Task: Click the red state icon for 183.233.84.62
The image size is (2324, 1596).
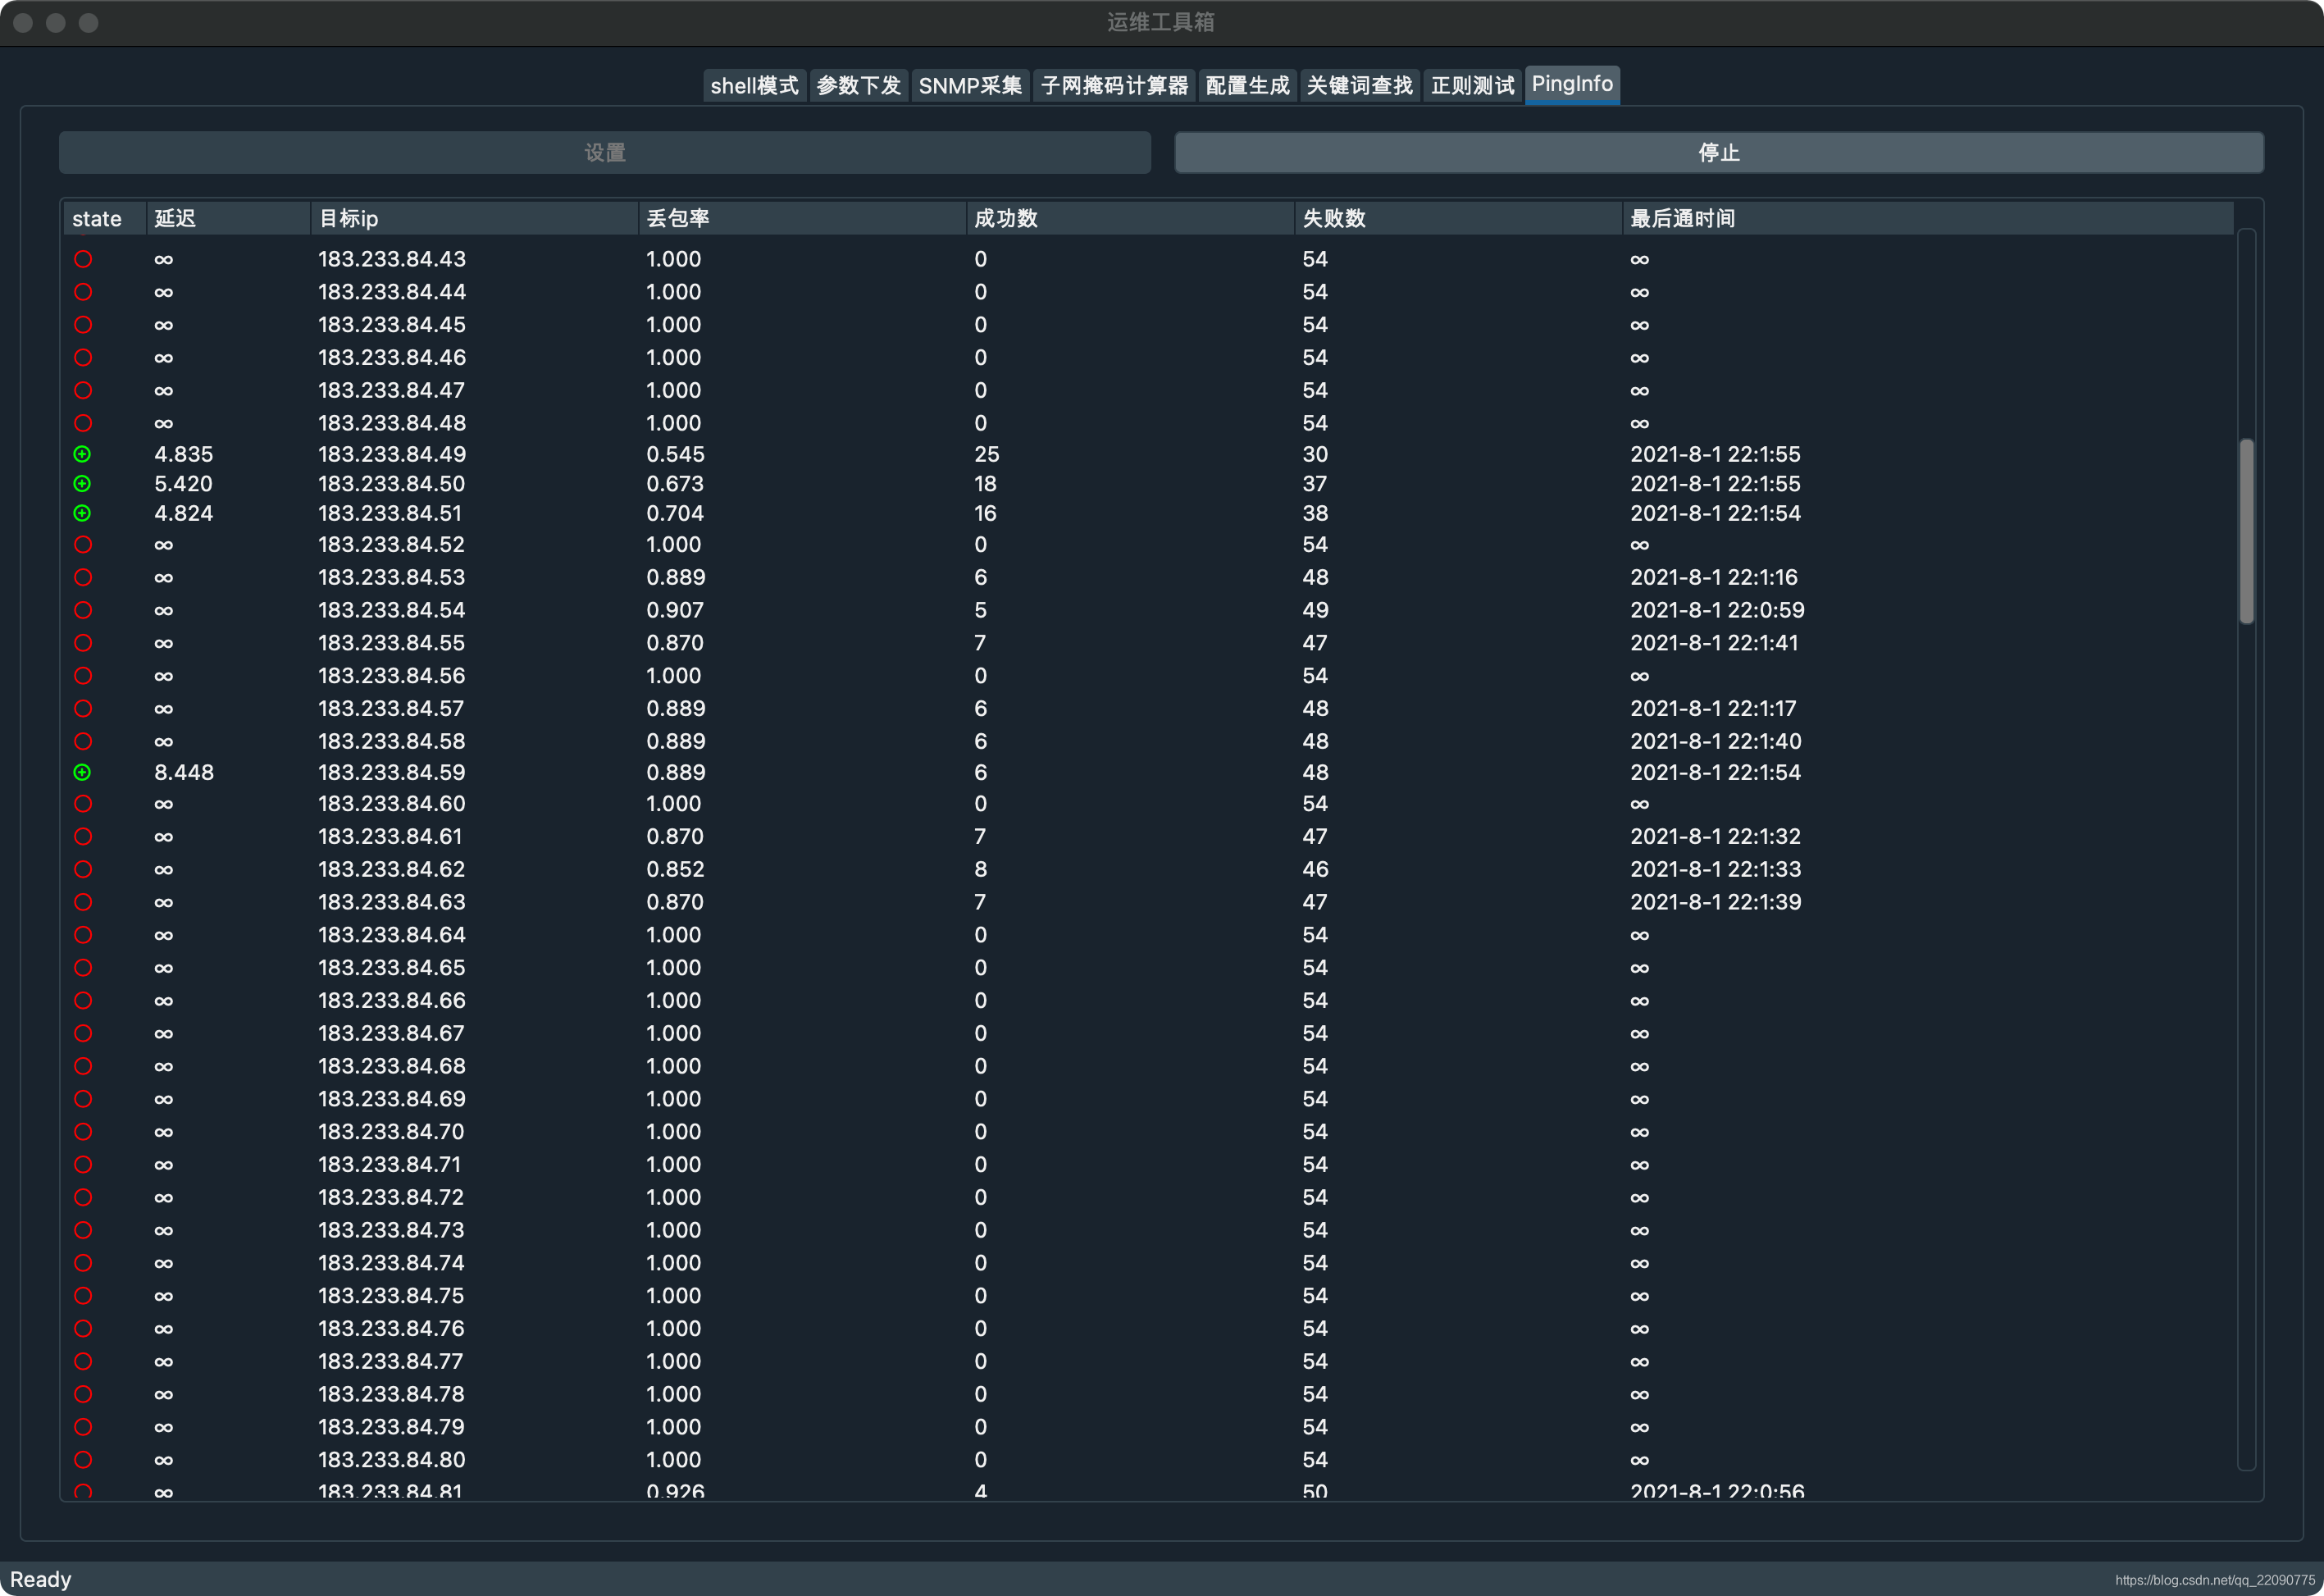Action: point(83,870)
